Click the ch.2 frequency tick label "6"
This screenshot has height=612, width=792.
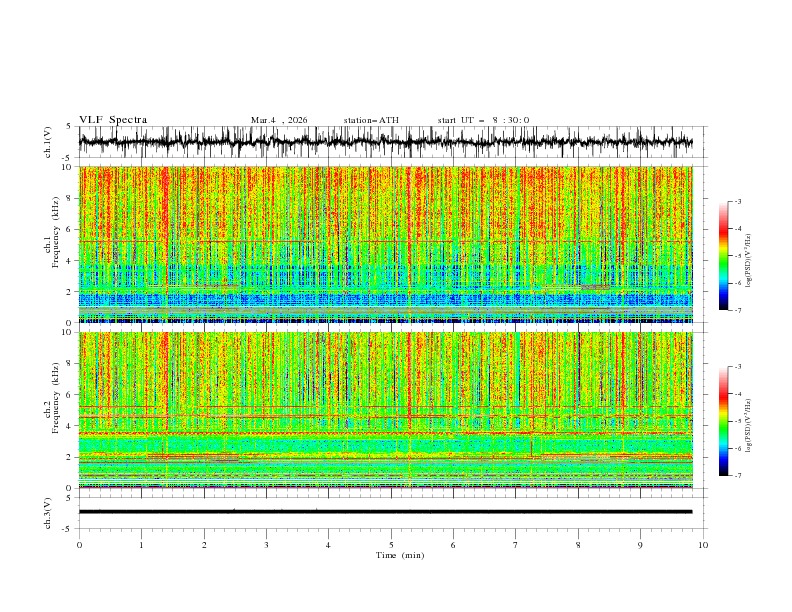(70, 395)
